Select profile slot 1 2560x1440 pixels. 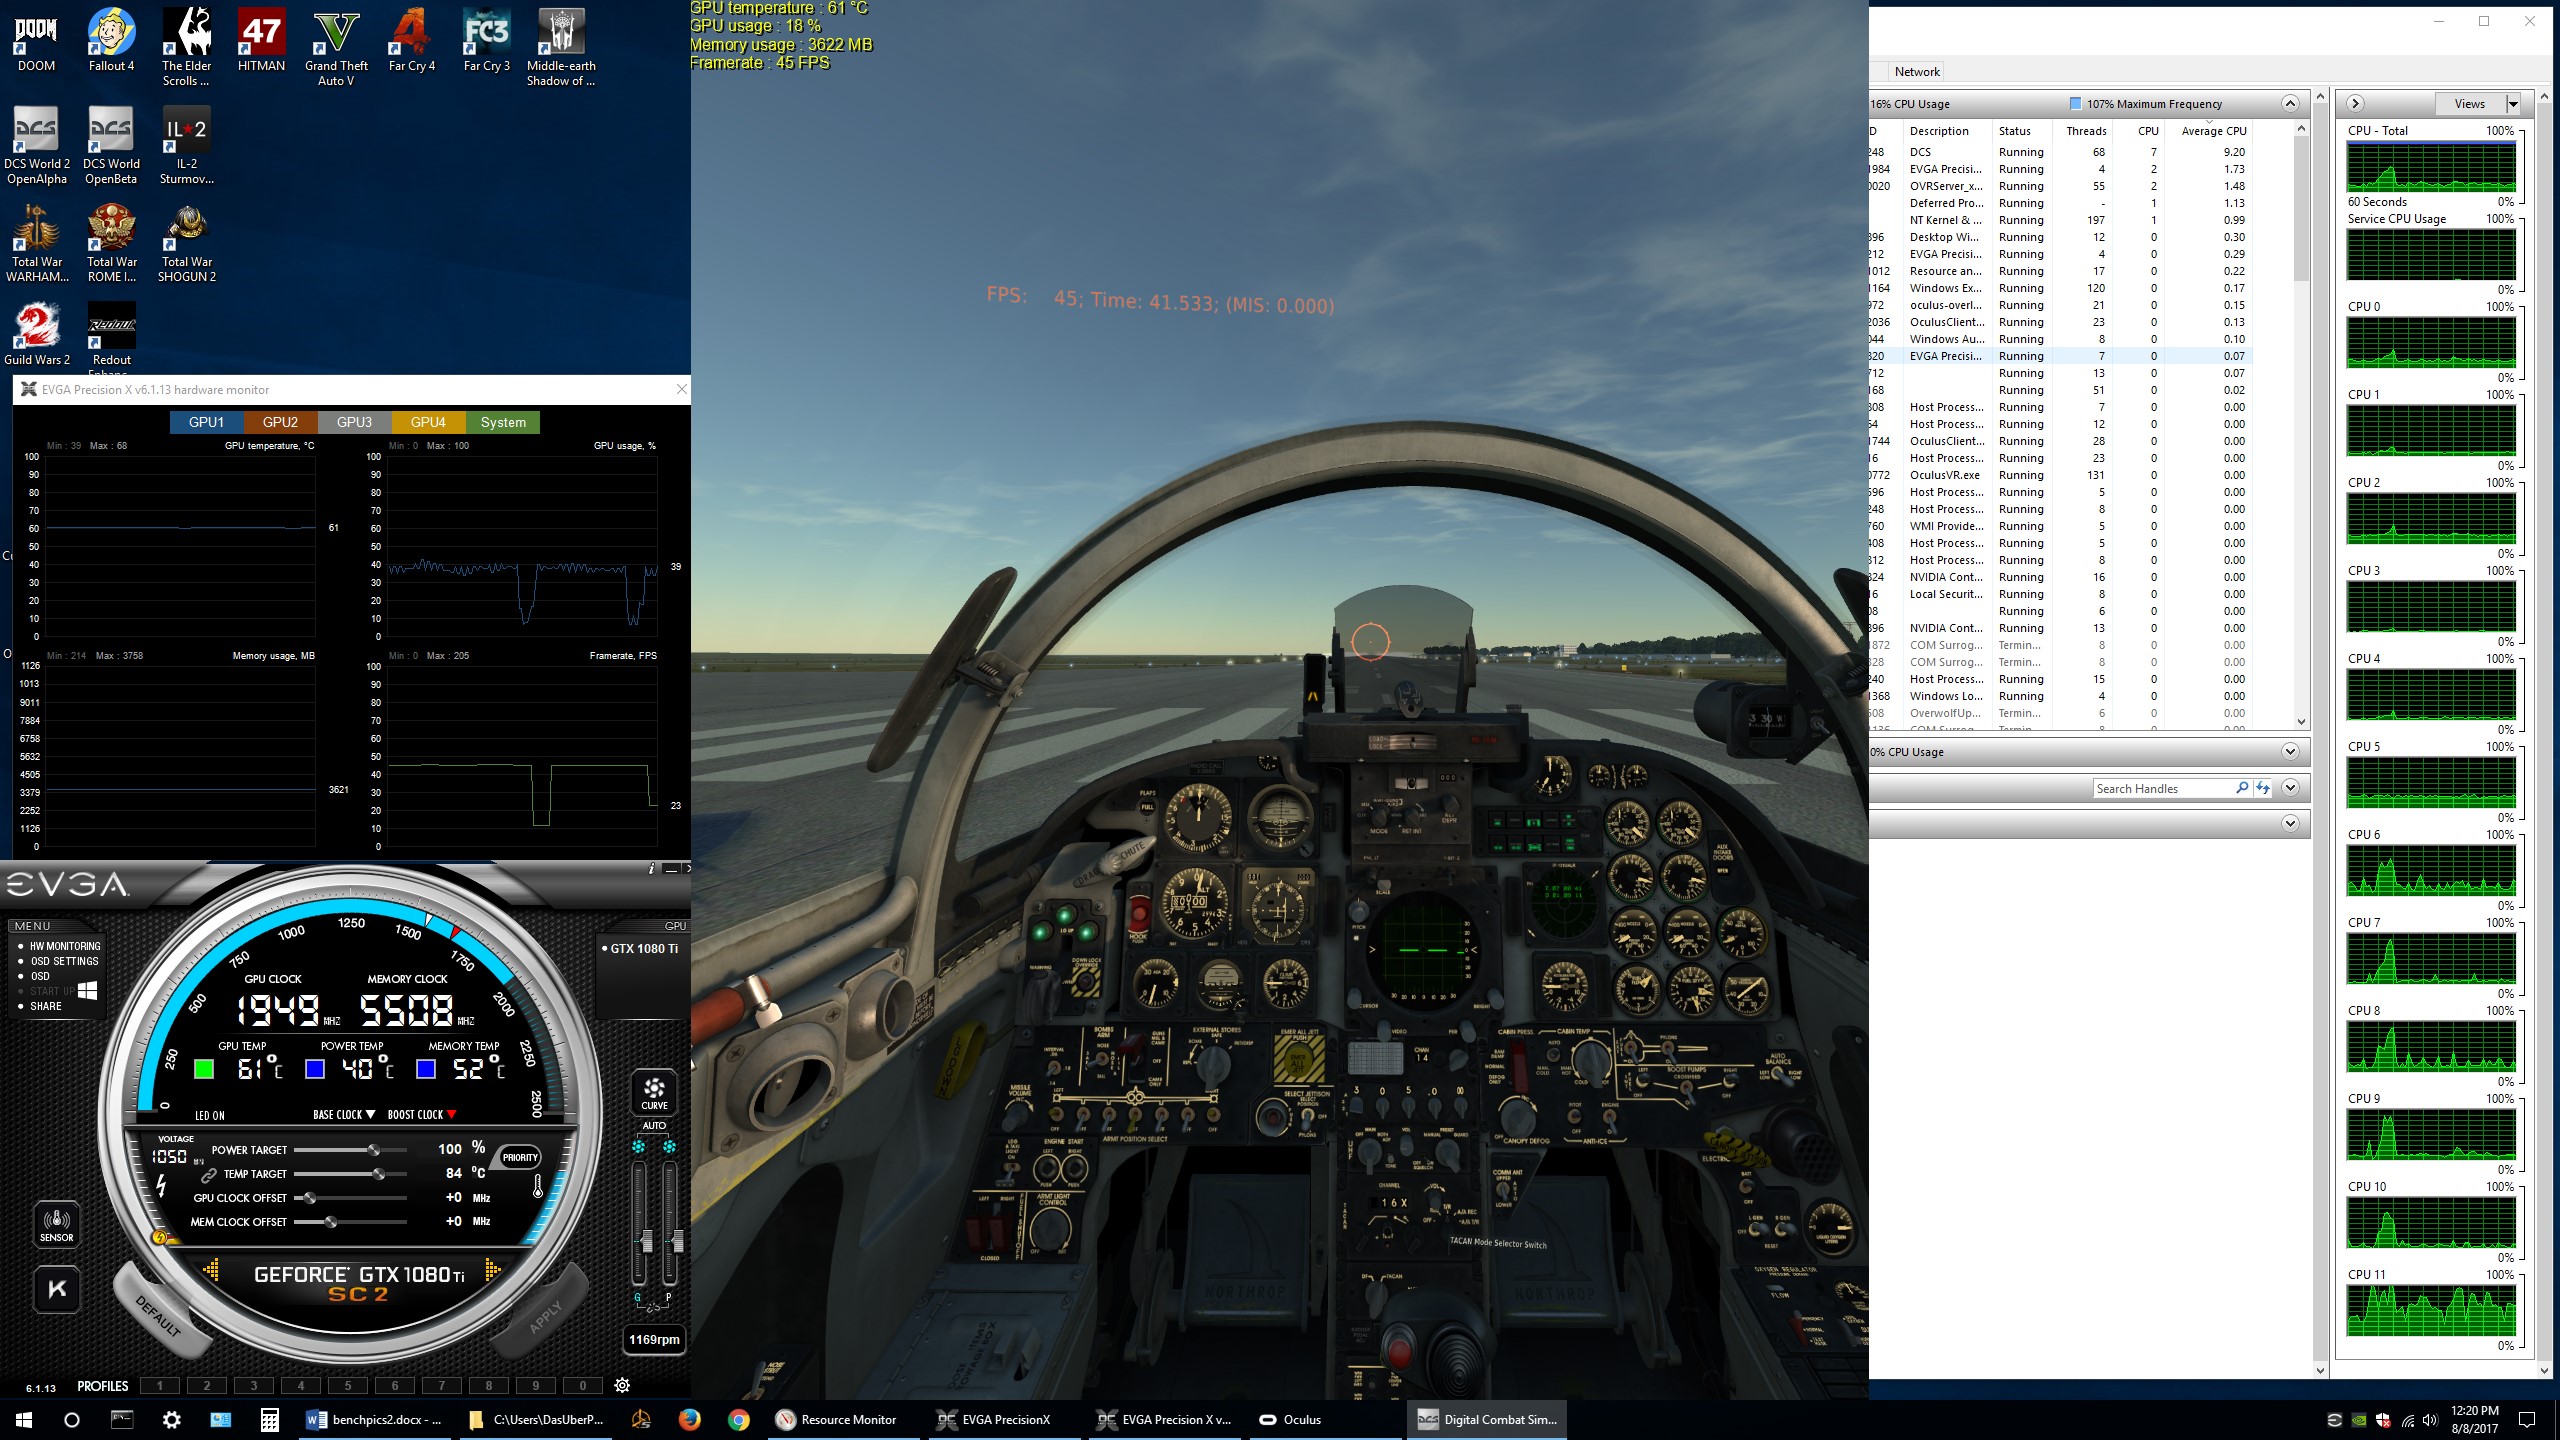[160, 1385]
